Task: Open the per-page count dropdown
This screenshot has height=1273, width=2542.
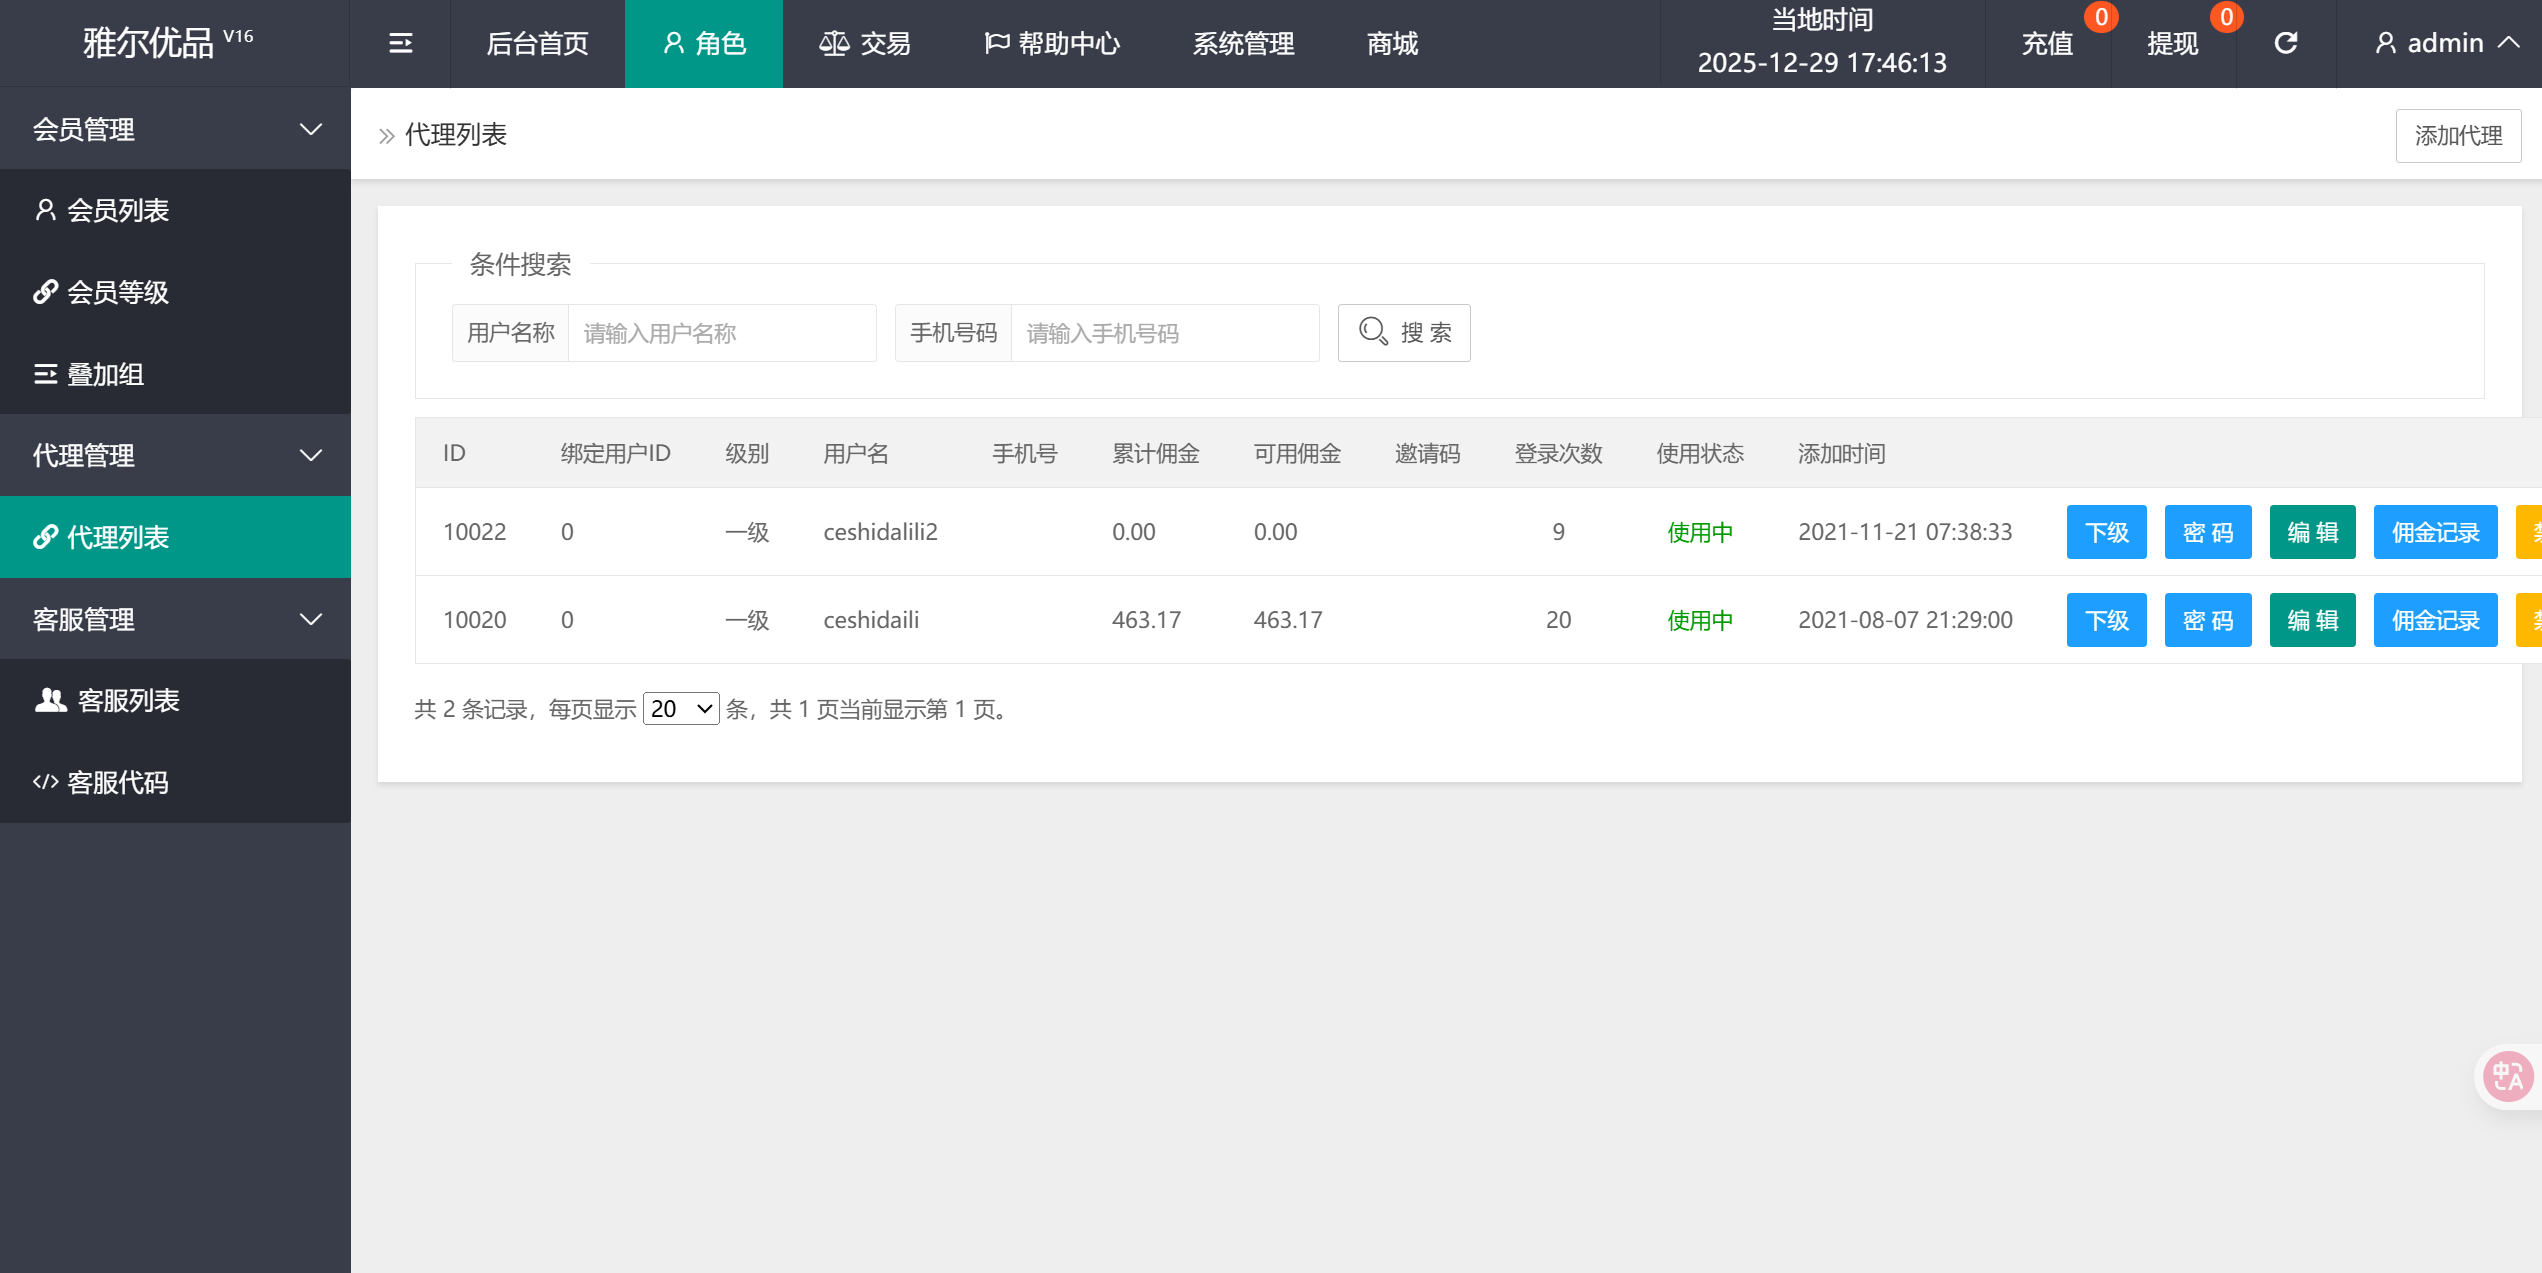Action: [x=680, y=709]
